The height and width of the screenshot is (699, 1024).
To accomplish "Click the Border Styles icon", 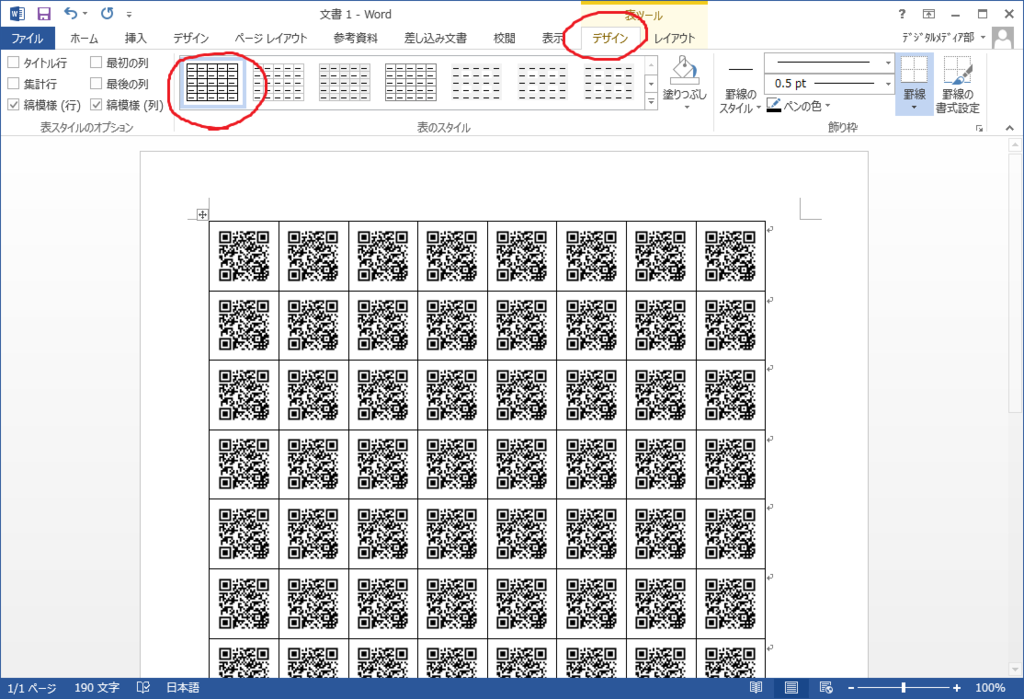I will tap(741, 69).
